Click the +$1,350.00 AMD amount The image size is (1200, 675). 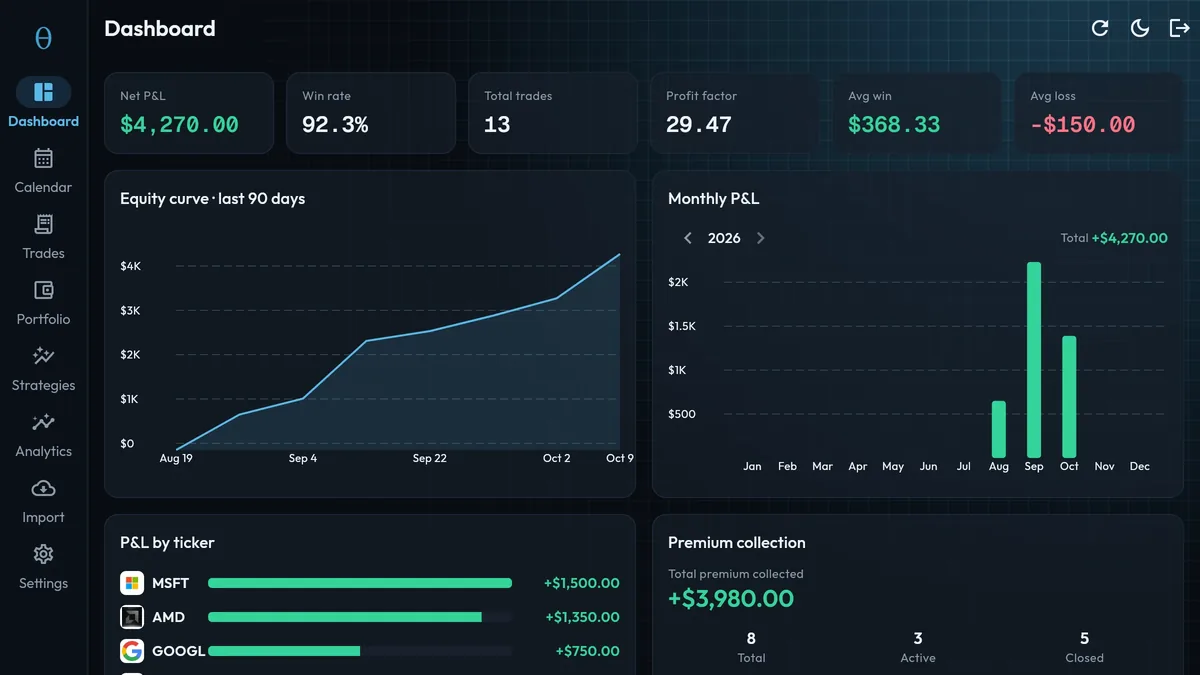pyautogui.click(x=582, y=617)
